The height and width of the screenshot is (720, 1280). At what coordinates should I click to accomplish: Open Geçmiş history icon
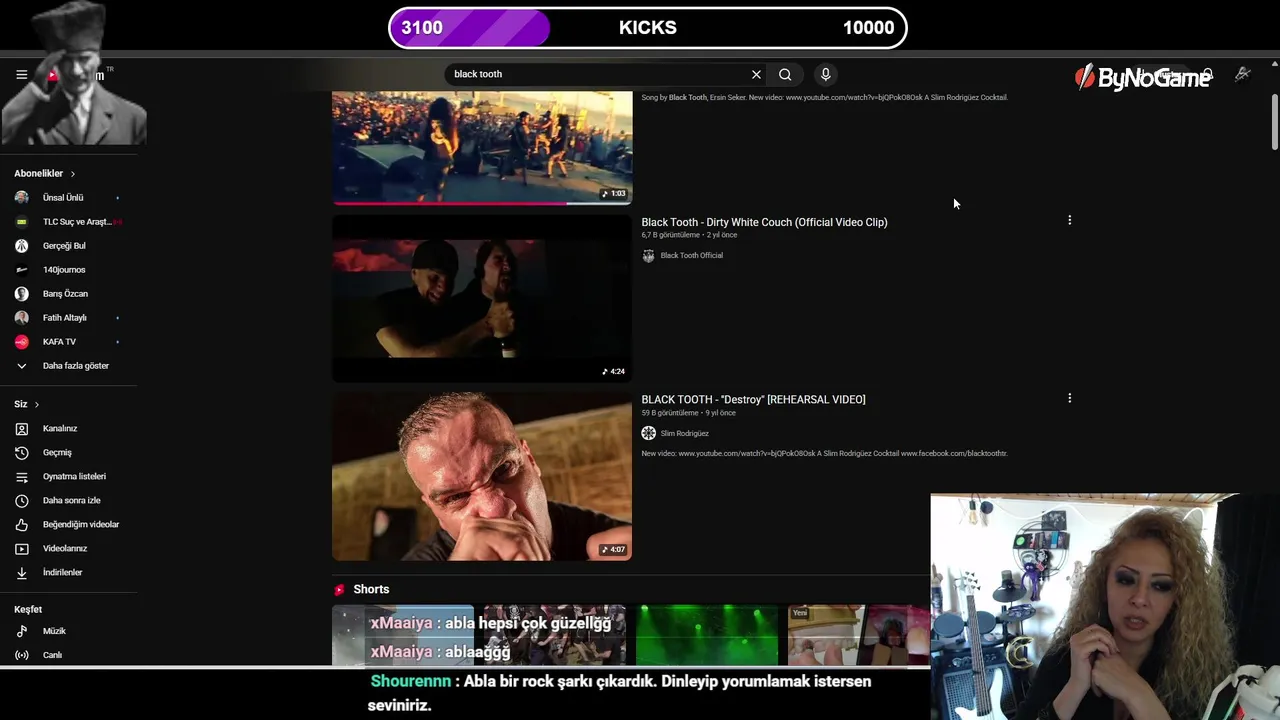(x=22, y=453)
